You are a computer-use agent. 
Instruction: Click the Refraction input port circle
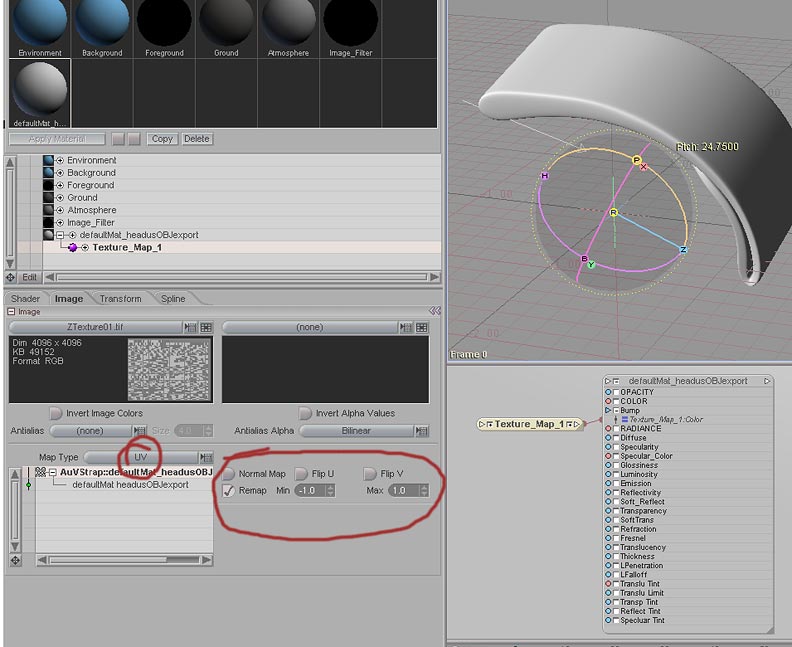click(608, 529)
